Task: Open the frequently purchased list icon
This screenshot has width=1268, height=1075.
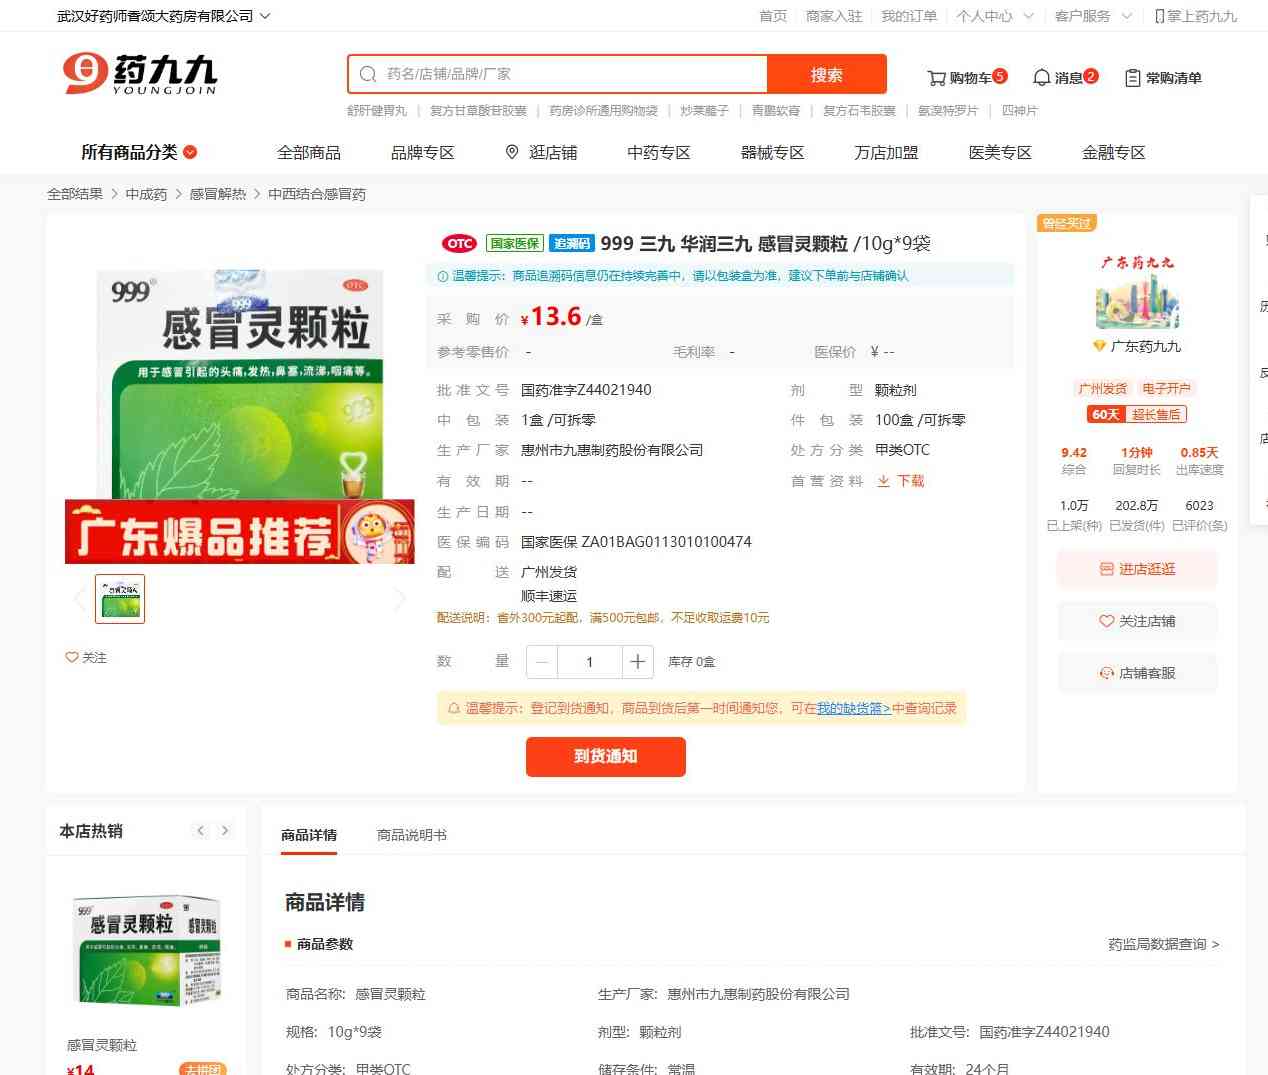Action: [1133, 78]
